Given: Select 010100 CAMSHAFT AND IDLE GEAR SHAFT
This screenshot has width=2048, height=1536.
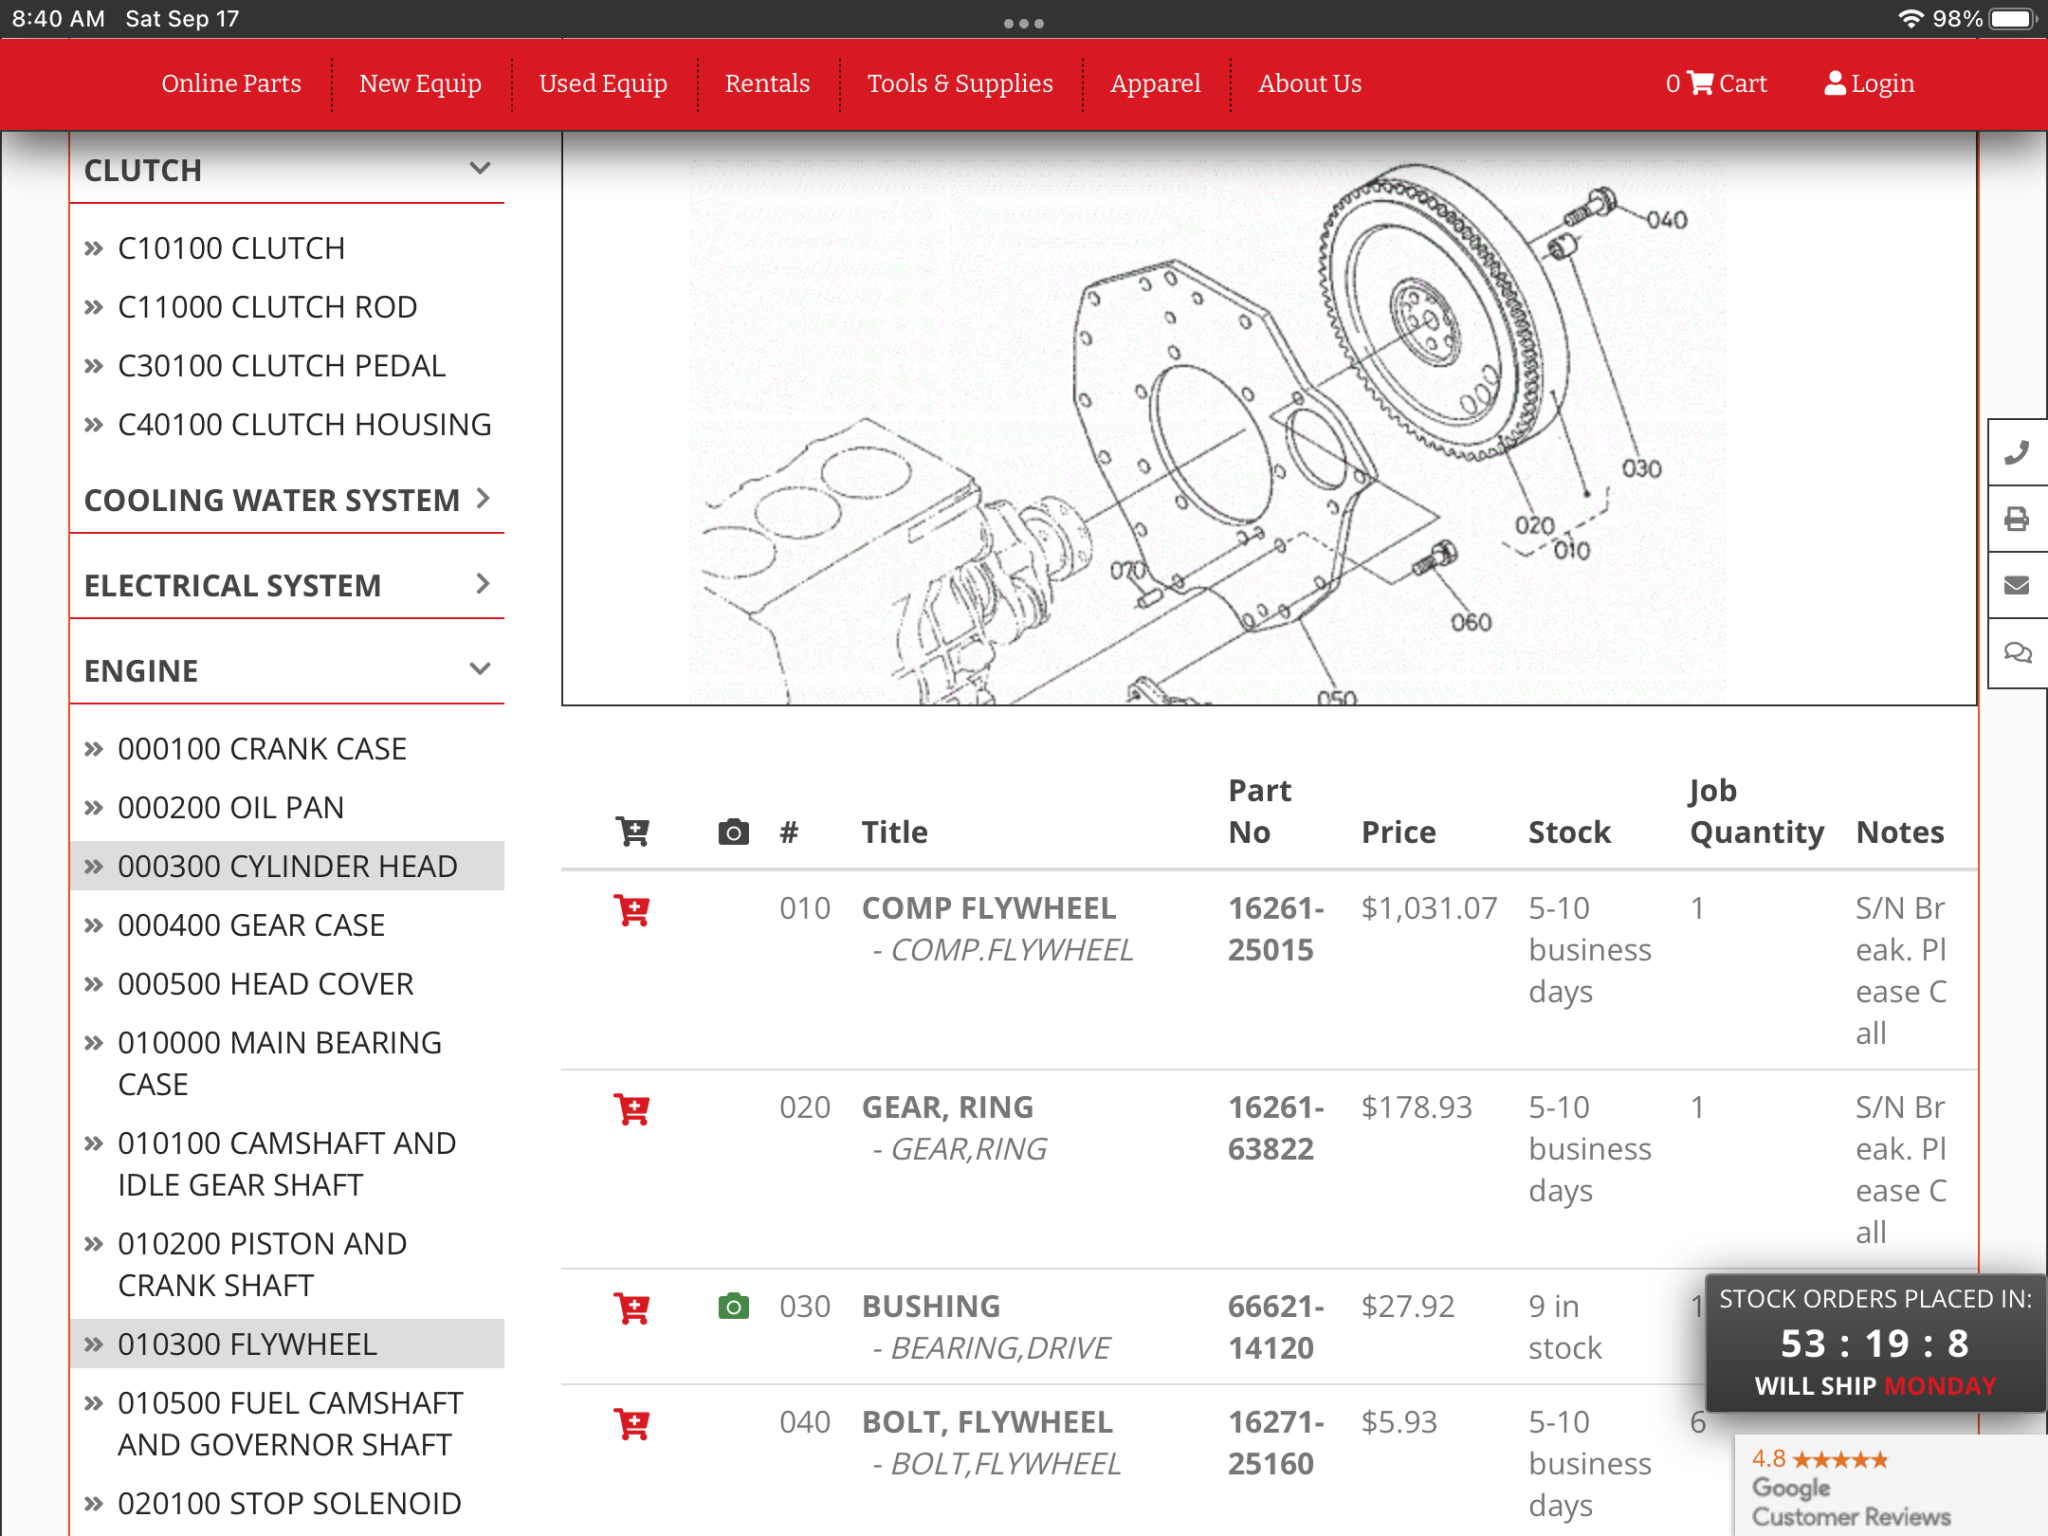Looking at the screenshot, I should [x=287, y=1164].
